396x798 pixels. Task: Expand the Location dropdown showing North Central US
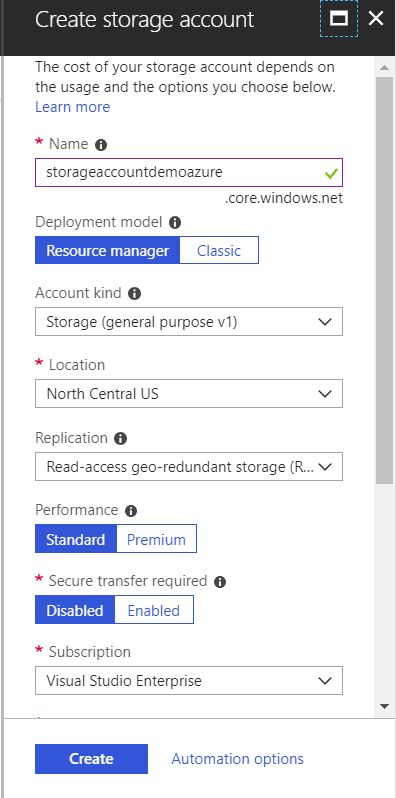189,393
